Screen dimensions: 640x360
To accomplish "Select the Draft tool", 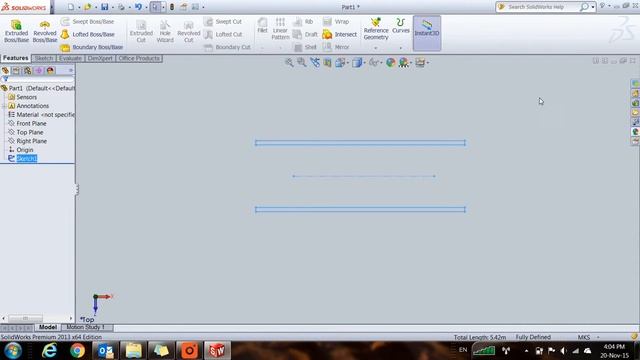I will click(x=305, y=34).
